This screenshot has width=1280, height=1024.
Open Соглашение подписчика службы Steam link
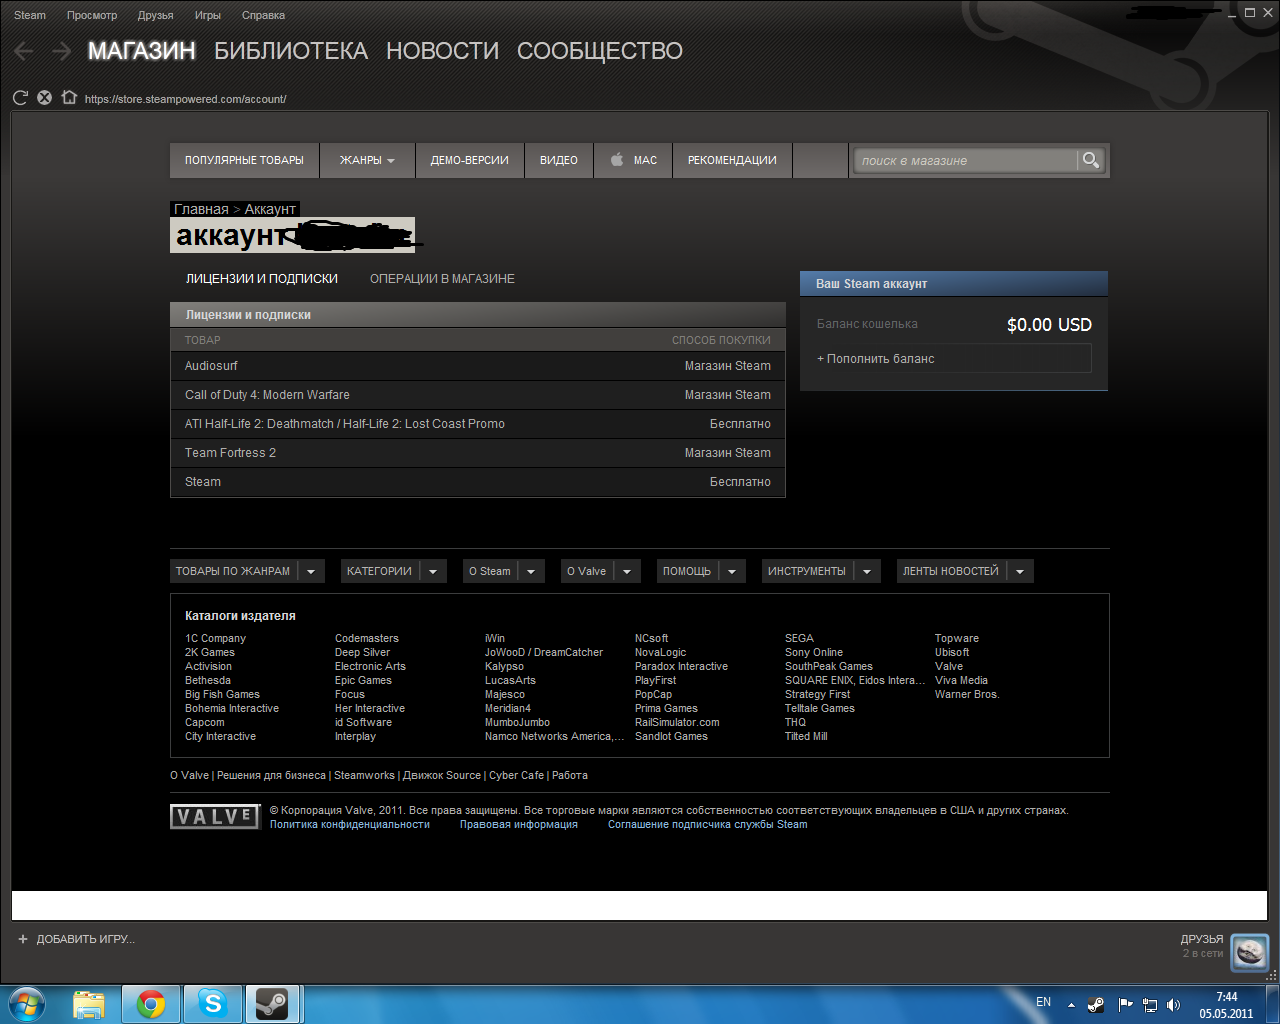coord(708,825)
